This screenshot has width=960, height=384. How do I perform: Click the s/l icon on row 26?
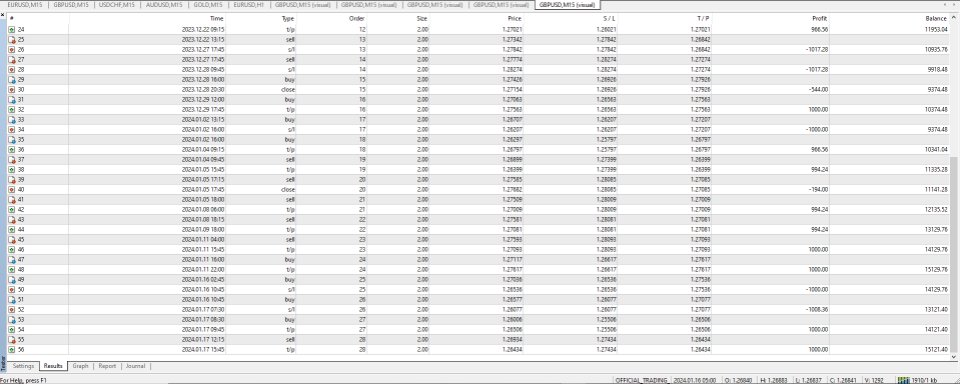[12, 50]
